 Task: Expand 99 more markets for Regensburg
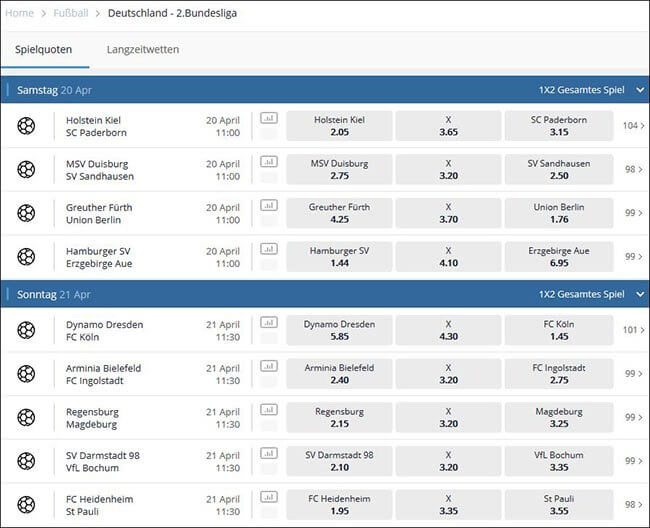pyautogui.click(x=634, y=417)
